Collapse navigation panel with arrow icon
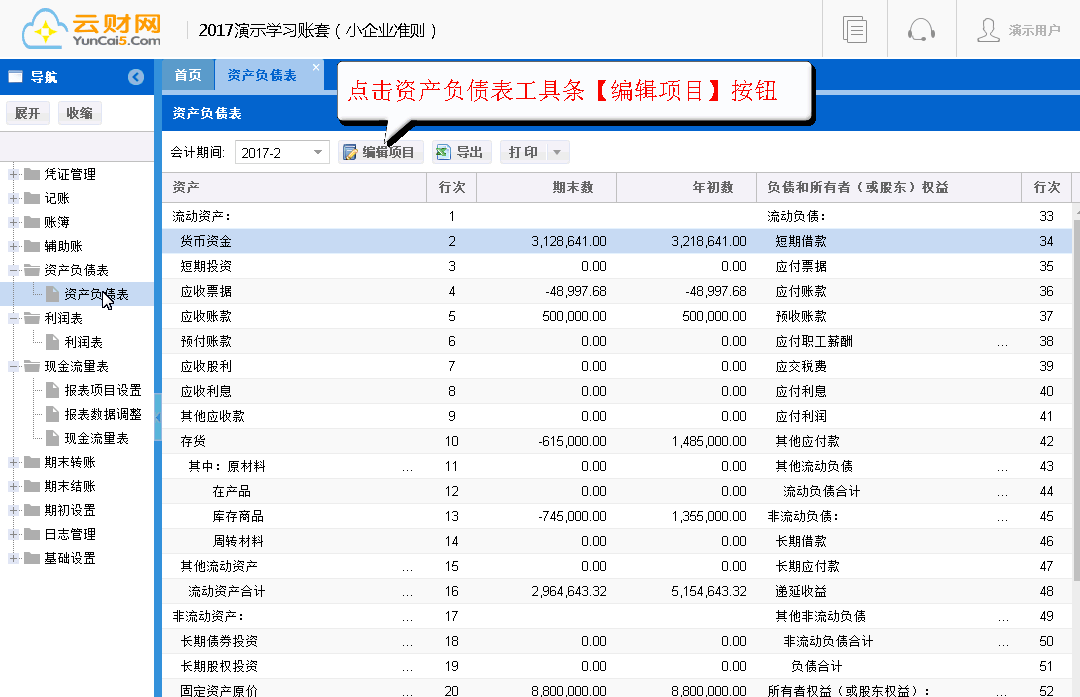 [x=136, y=77]
